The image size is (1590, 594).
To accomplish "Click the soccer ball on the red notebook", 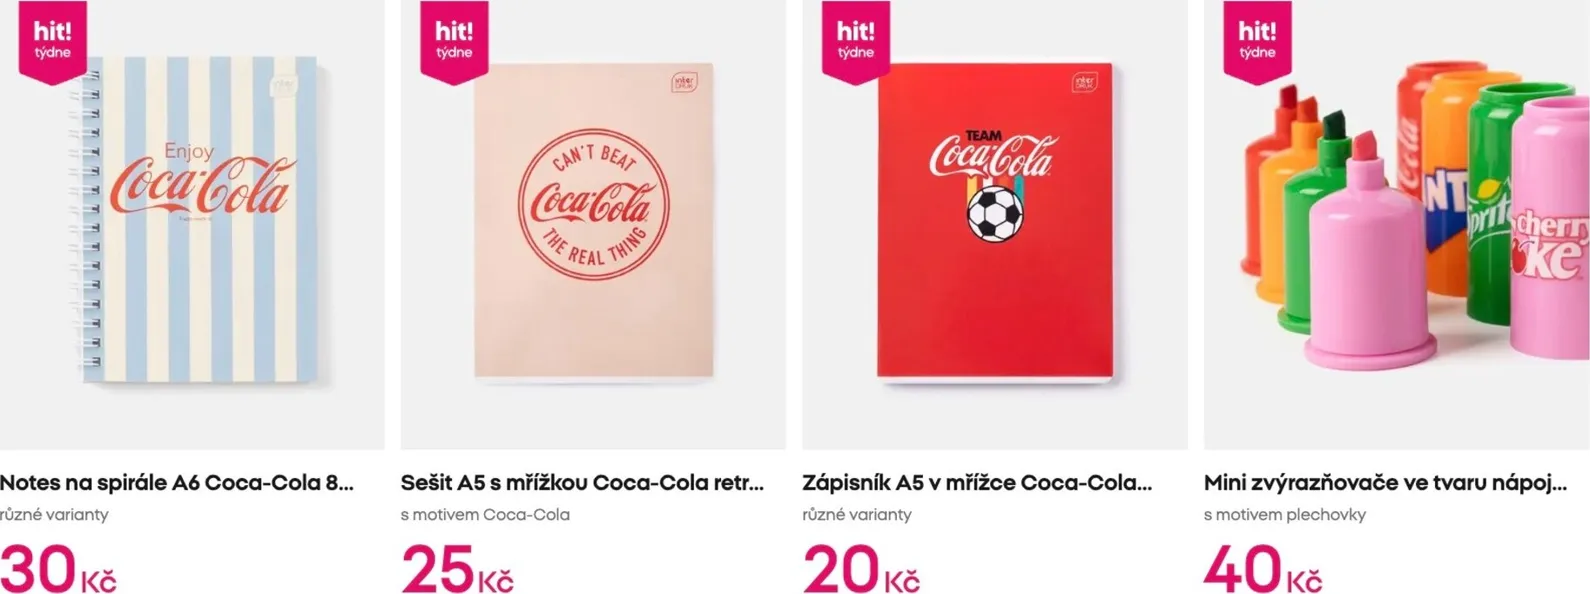I will click(x=995, y=212).
